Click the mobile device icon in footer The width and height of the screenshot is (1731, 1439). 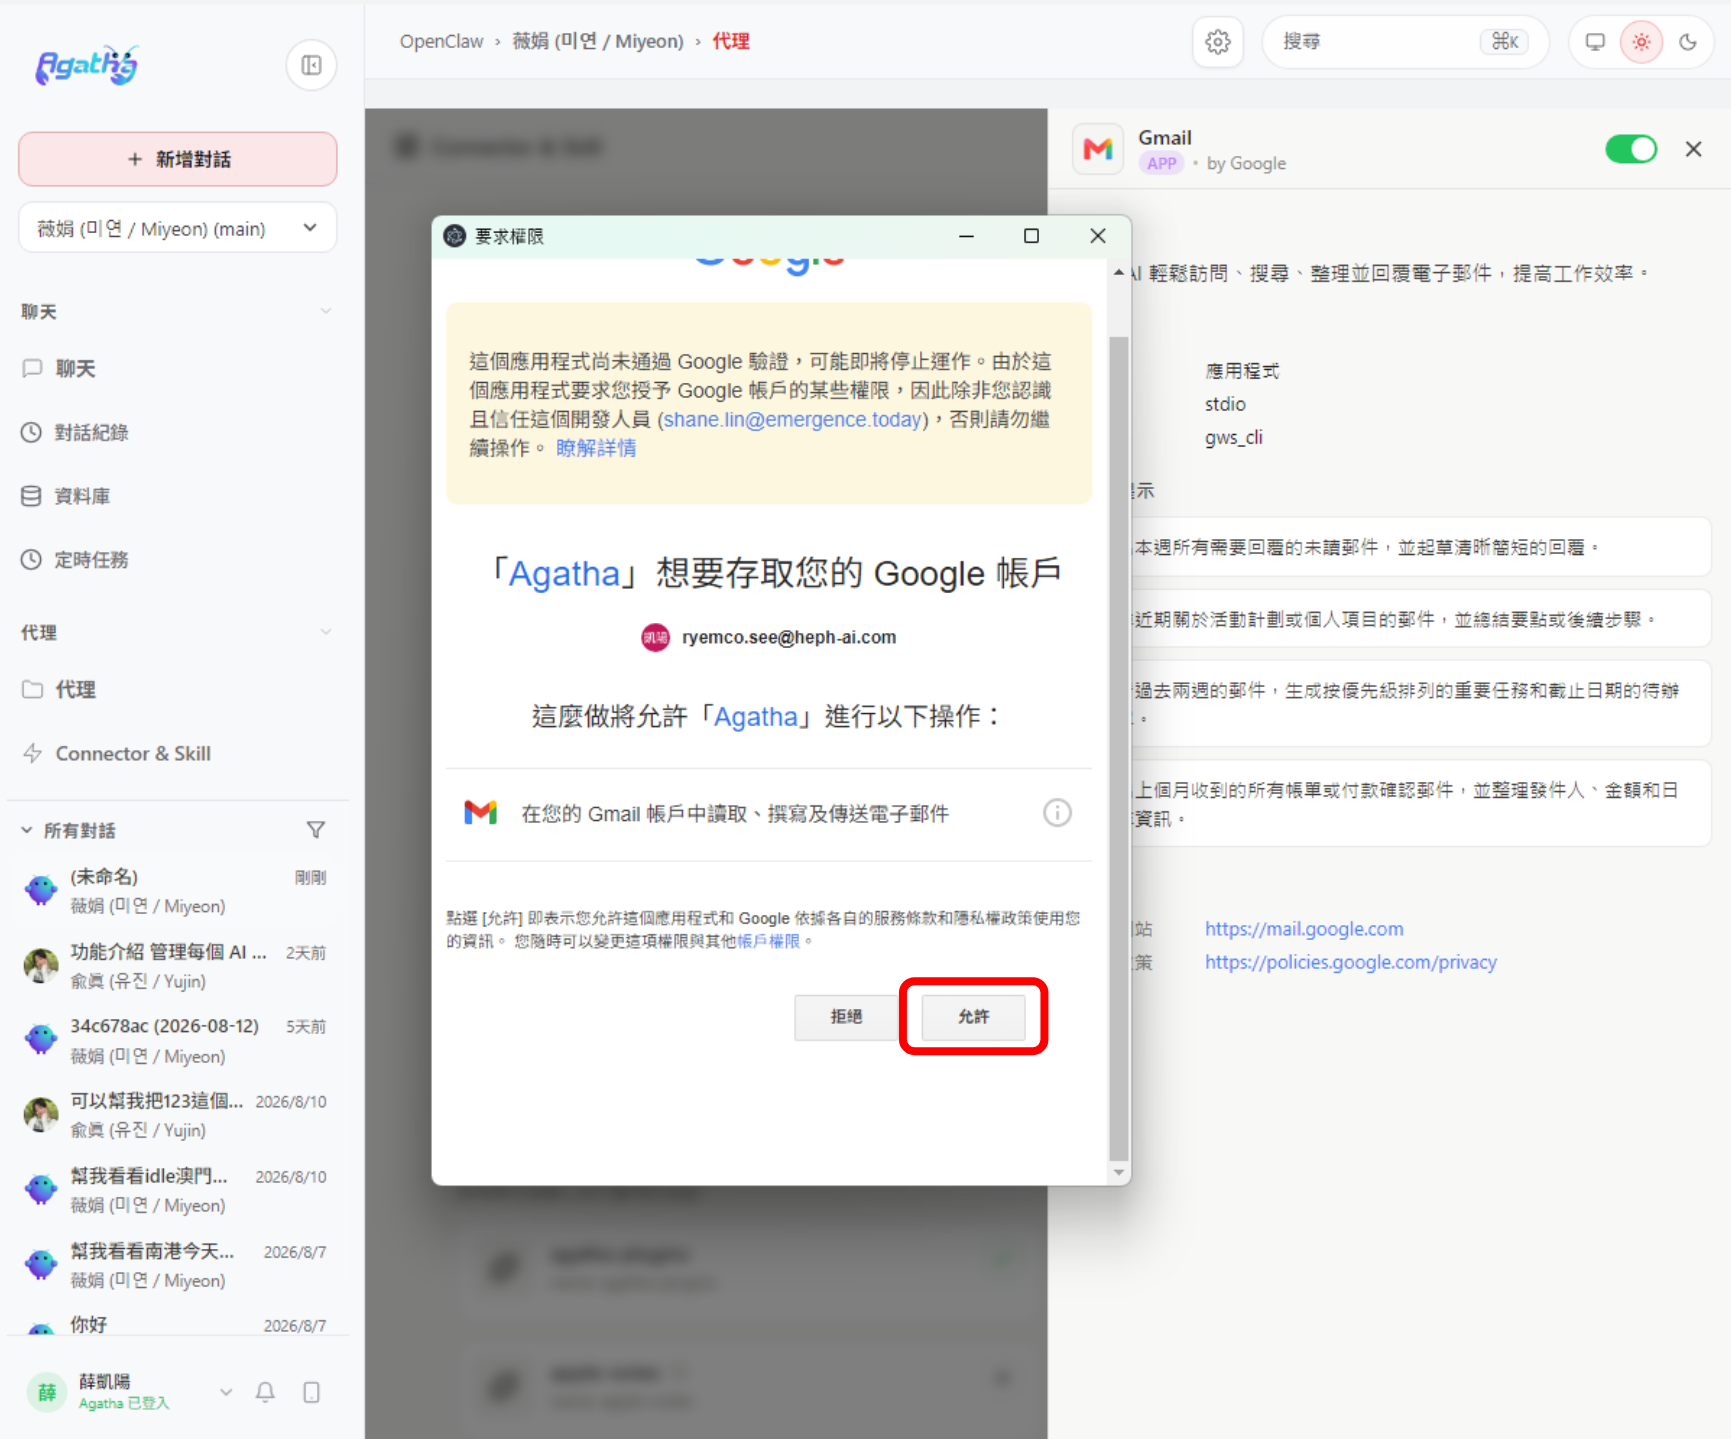click(x=311, y=1392)
